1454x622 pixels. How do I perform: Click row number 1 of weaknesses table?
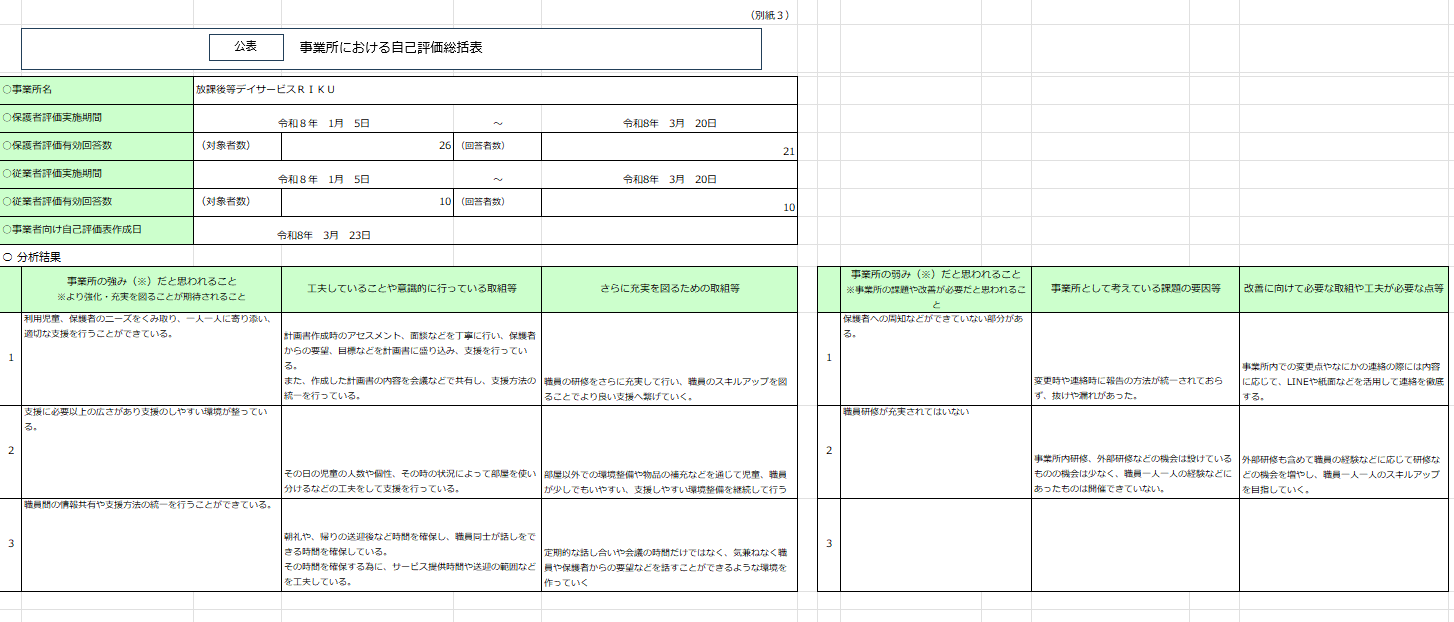pyautogui.click(x=828, y=358)
